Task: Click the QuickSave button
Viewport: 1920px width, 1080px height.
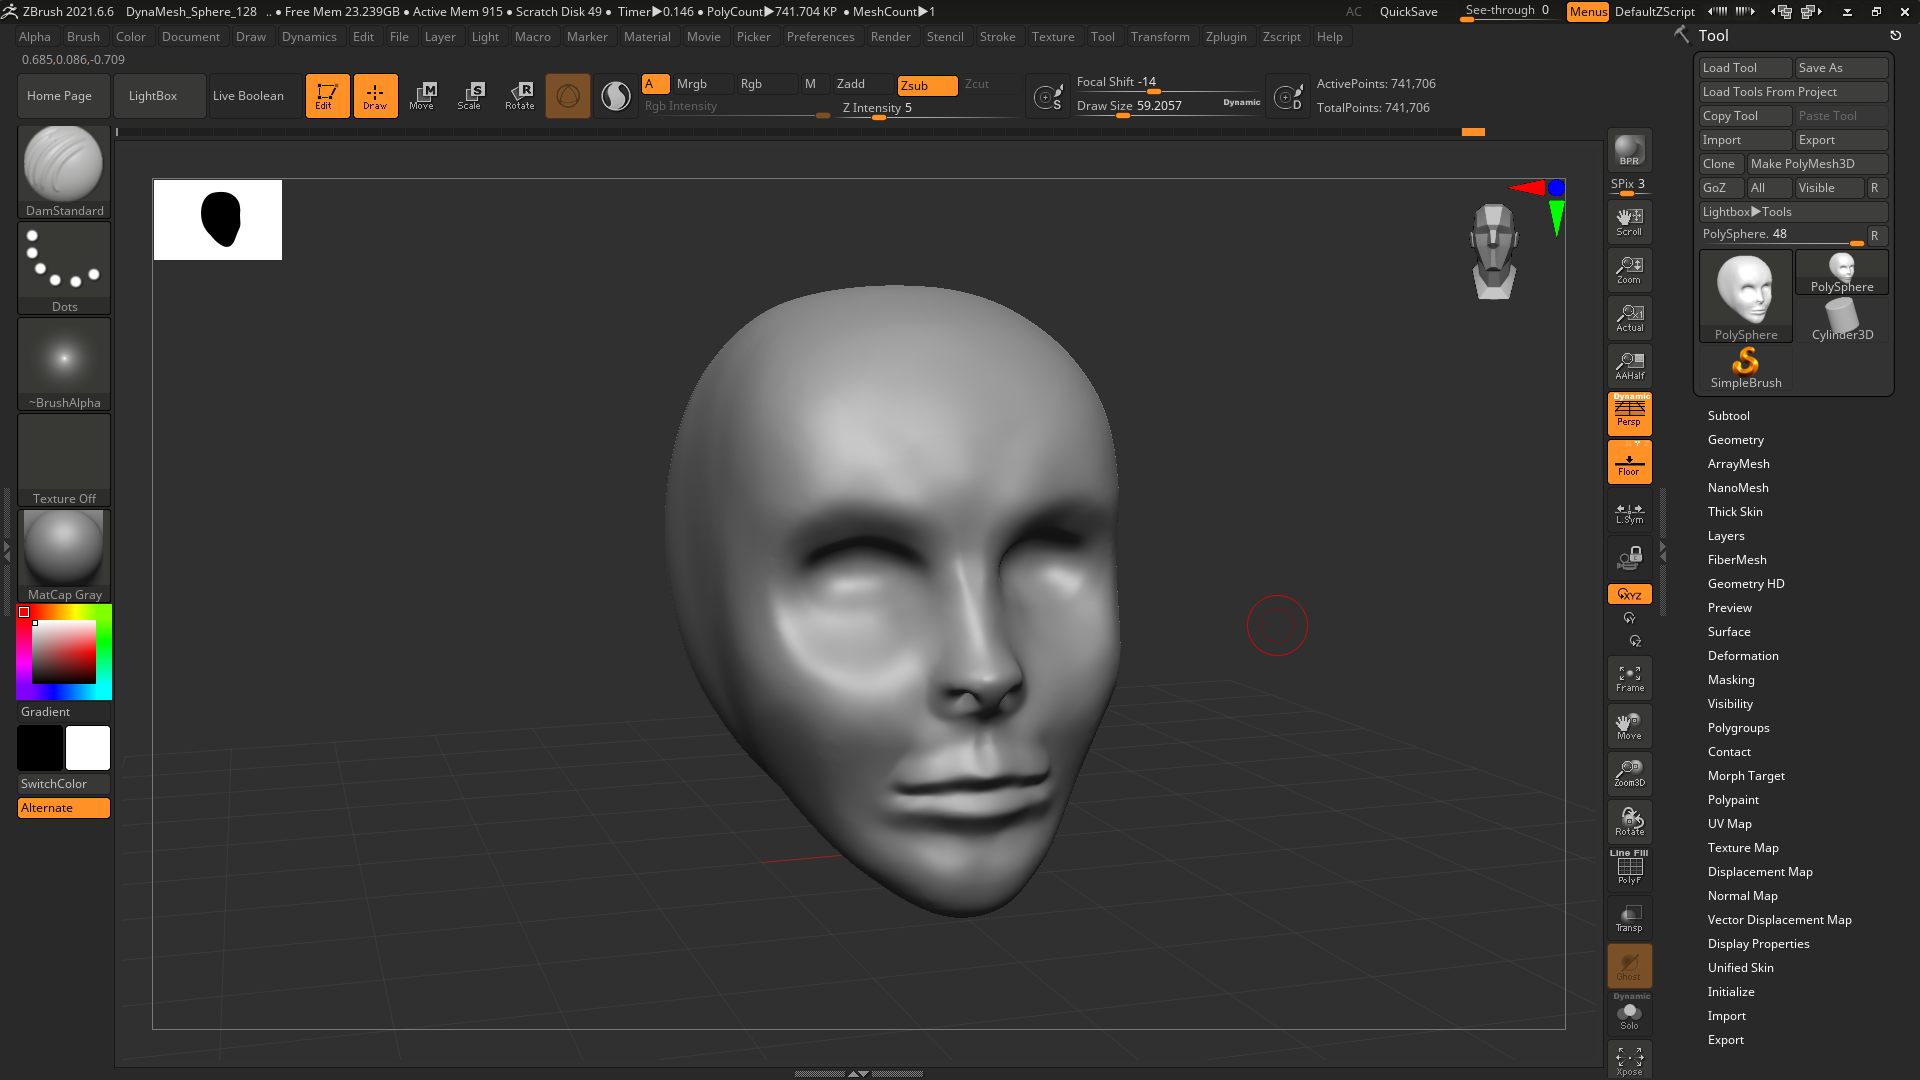Action: 1408,12
